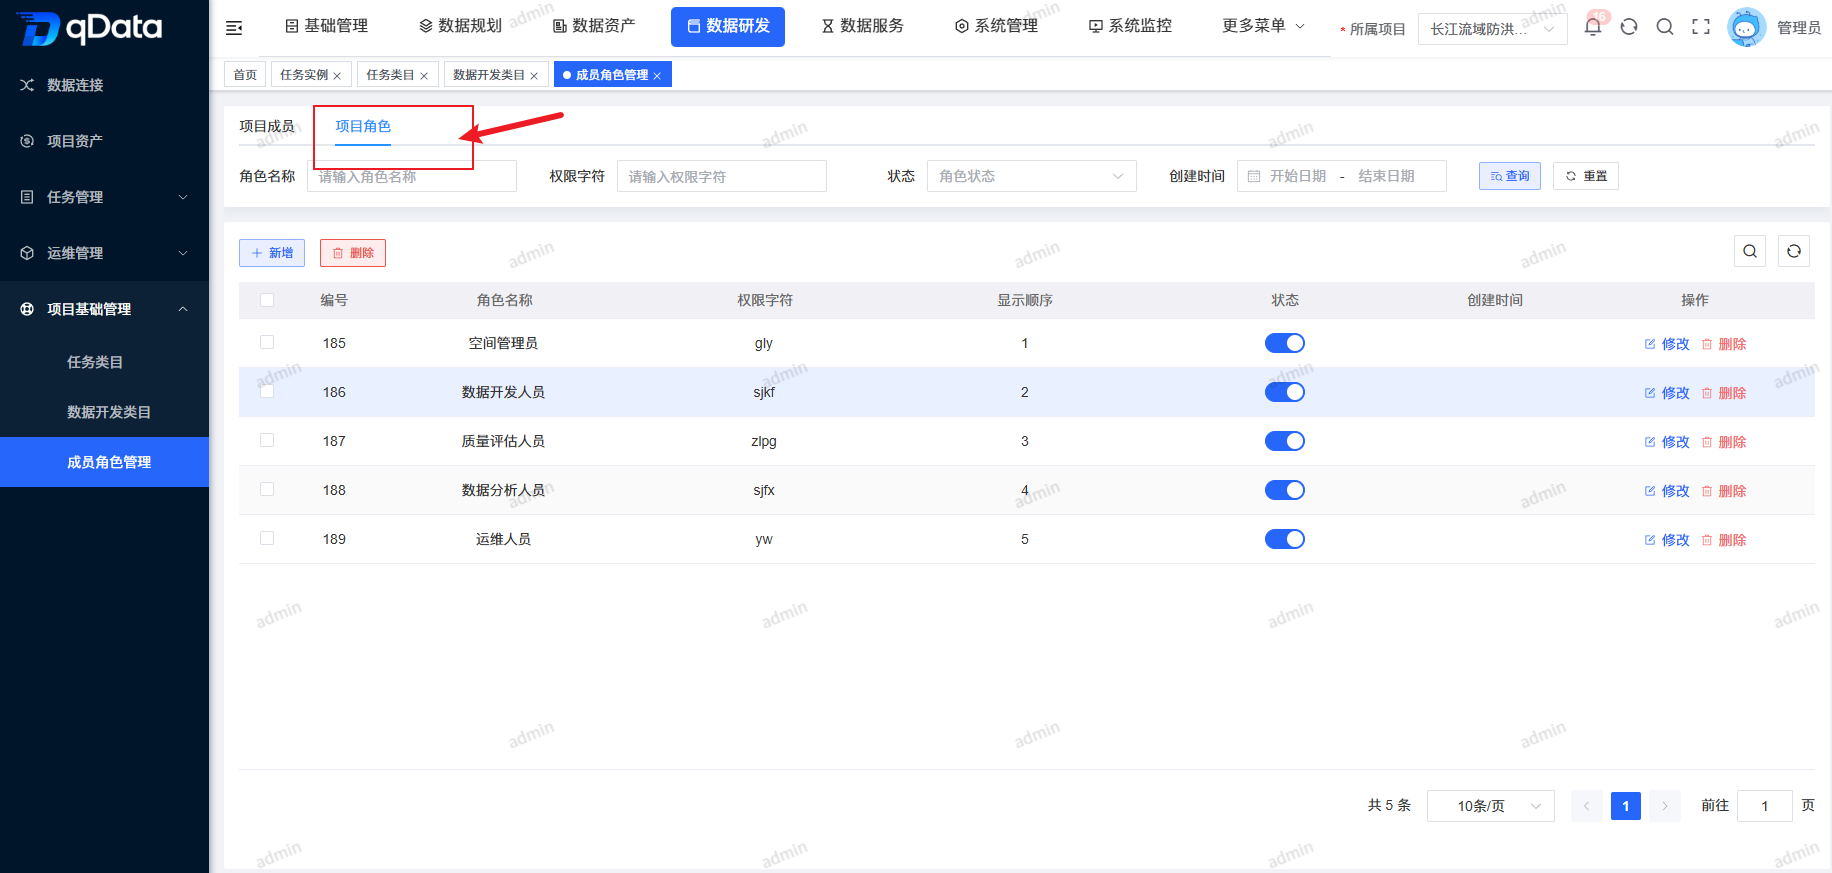Toggle fullscreen mode icon
This screenshot has height=873, width=1832.
coord(1701,27)
